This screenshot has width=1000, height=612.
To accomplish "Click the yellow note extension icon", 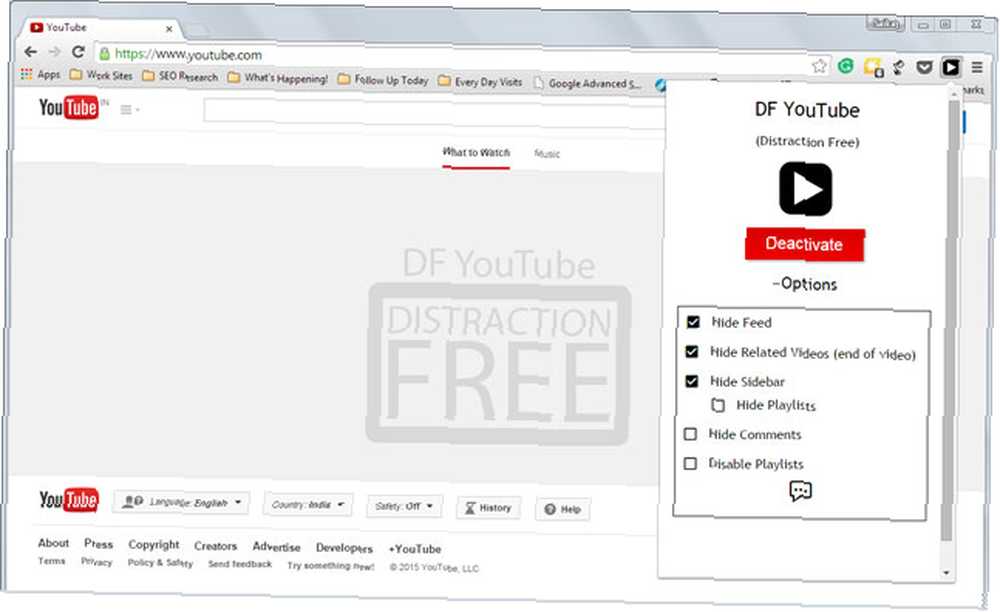I will (x=872, y=67).
